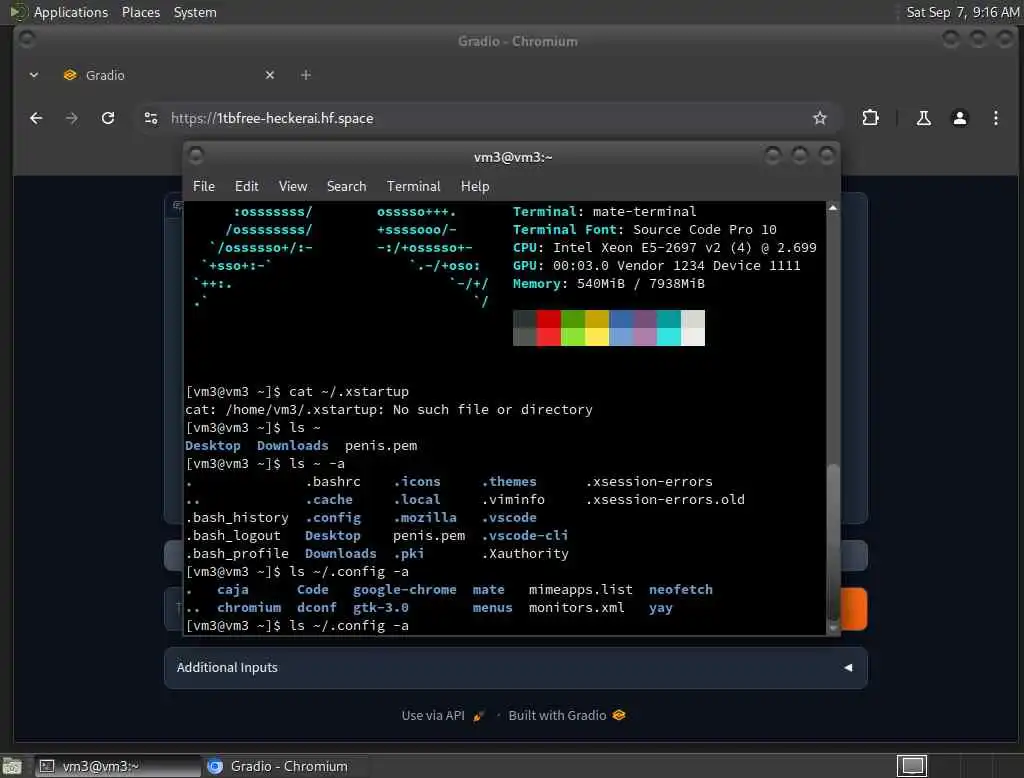This screenshot has height=778, width=1024.
Task: Click the green neofetch color block
Action: pos(573,328)
